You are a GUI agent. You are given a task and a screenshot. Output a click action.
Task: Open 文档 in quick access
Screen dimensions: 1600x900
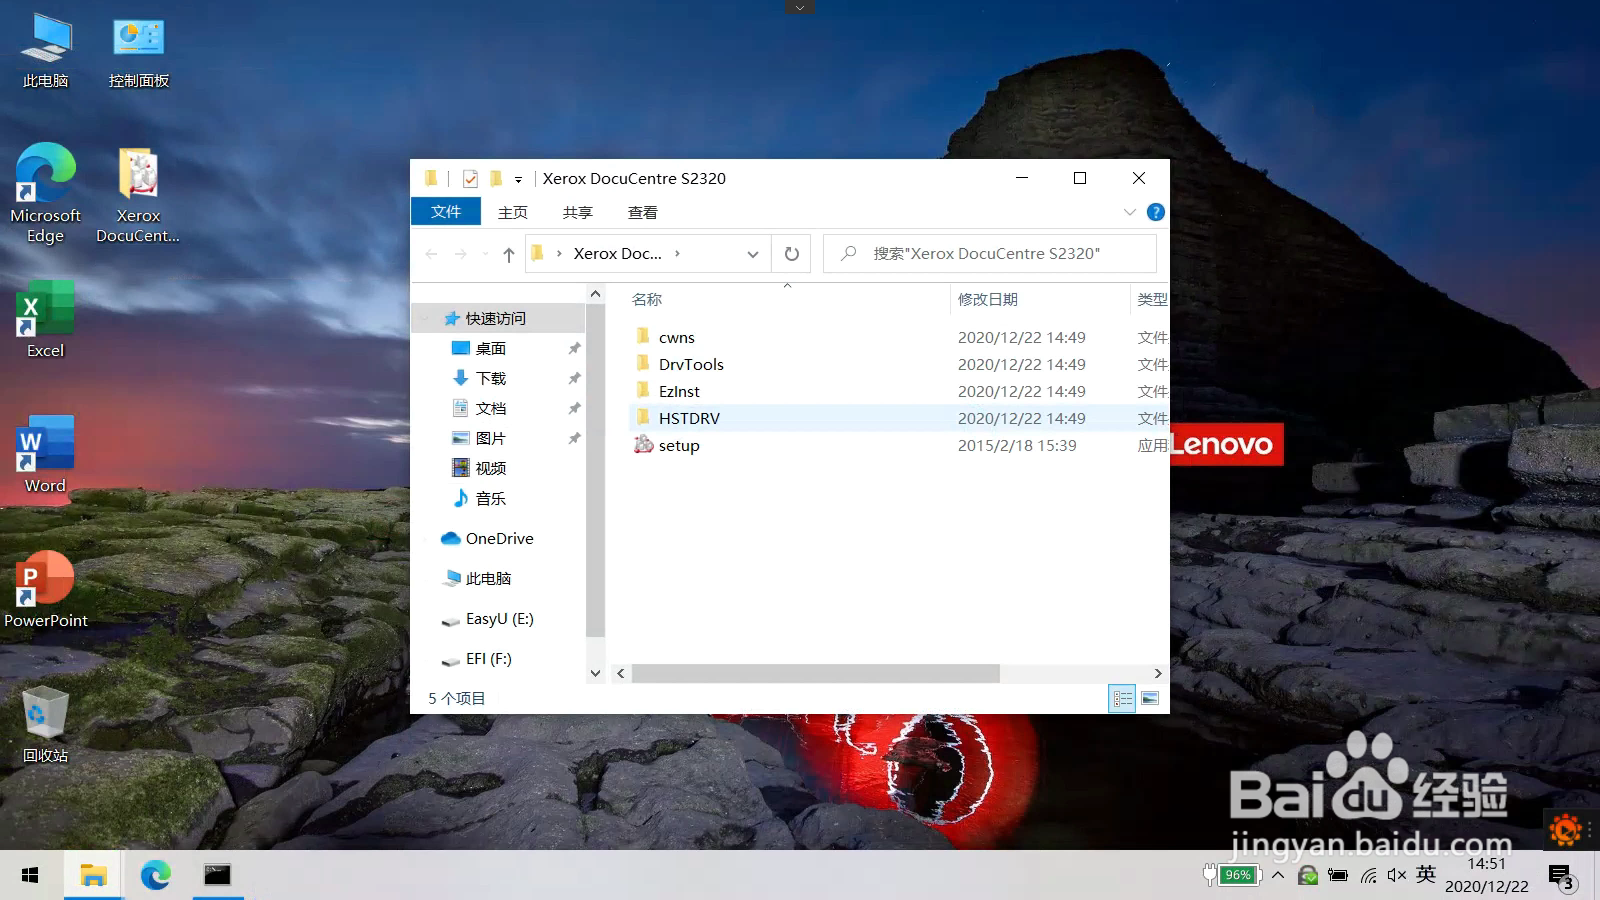491,408
